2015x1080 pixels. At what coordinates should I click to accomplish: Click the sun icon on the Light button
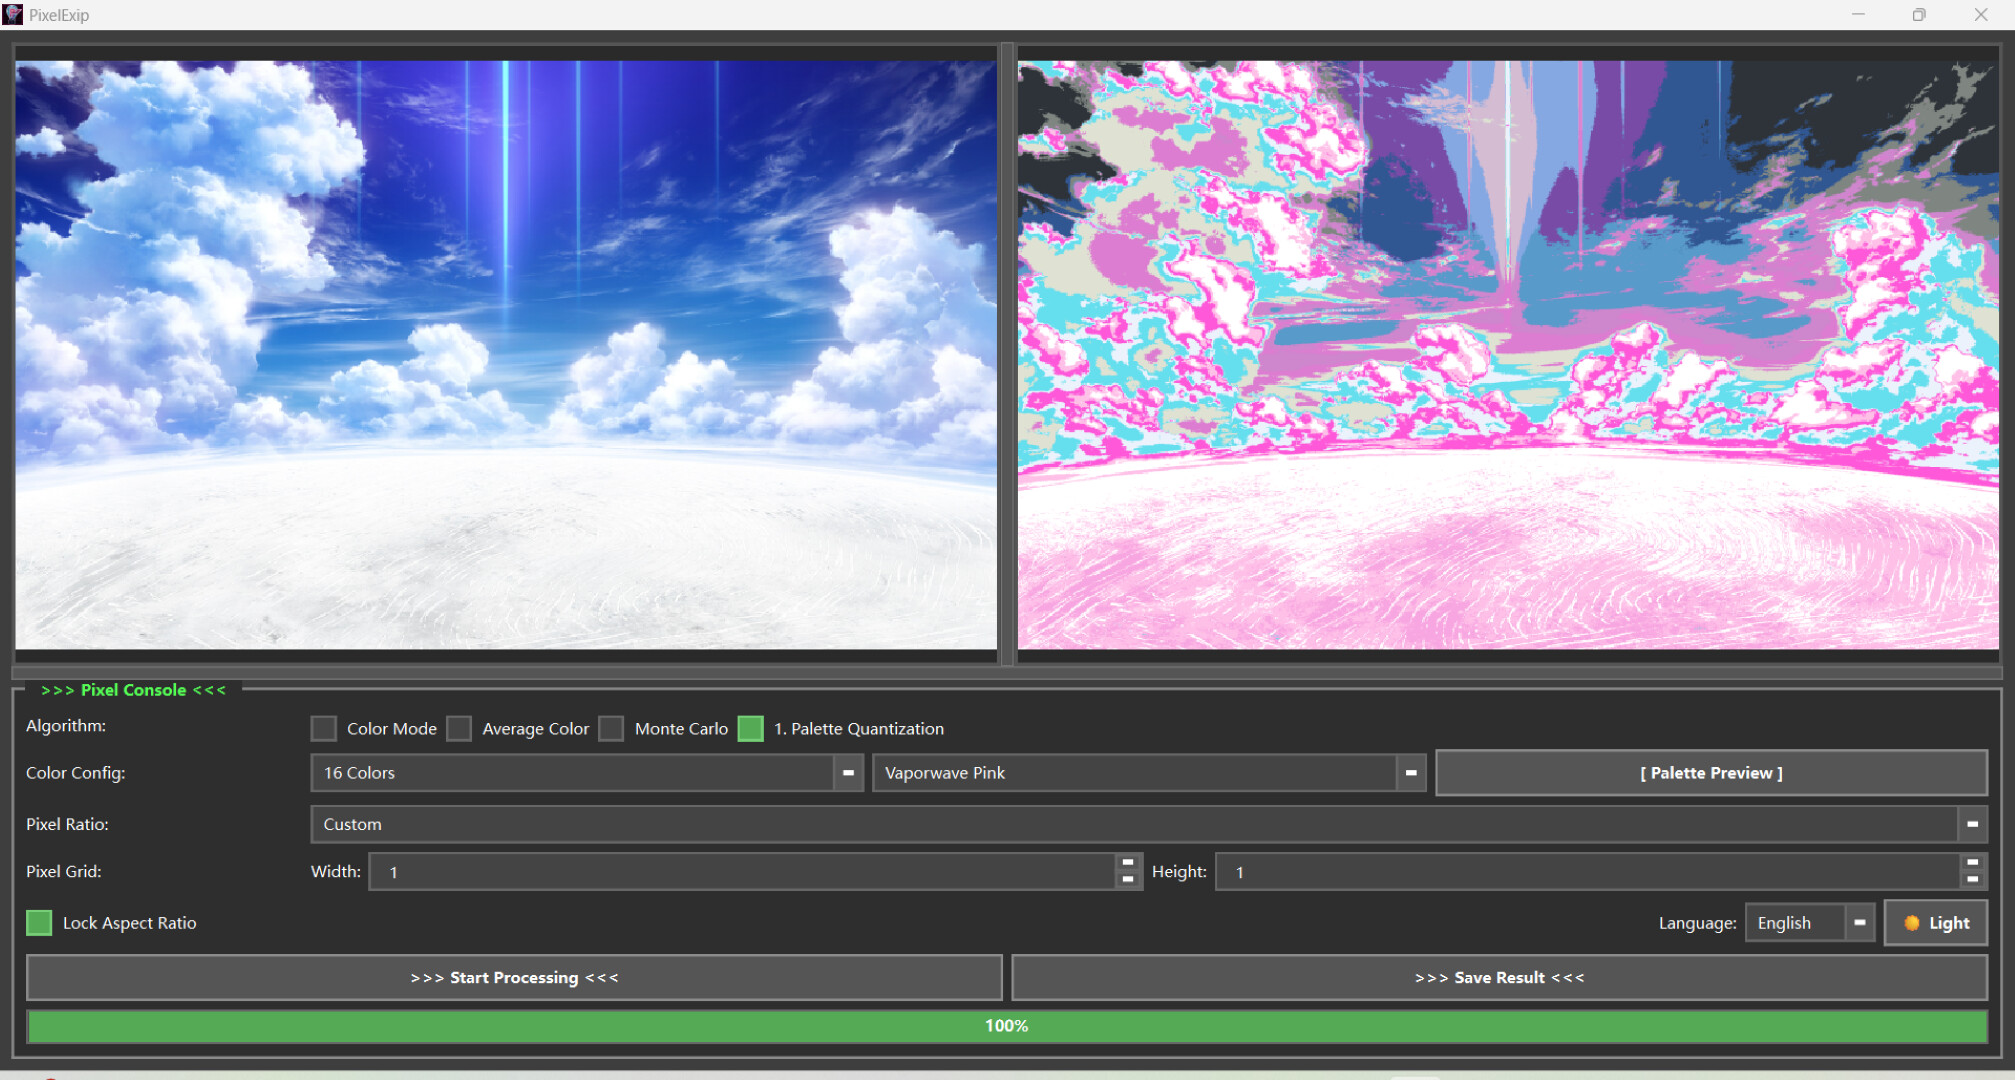[x=1912, y=922]
